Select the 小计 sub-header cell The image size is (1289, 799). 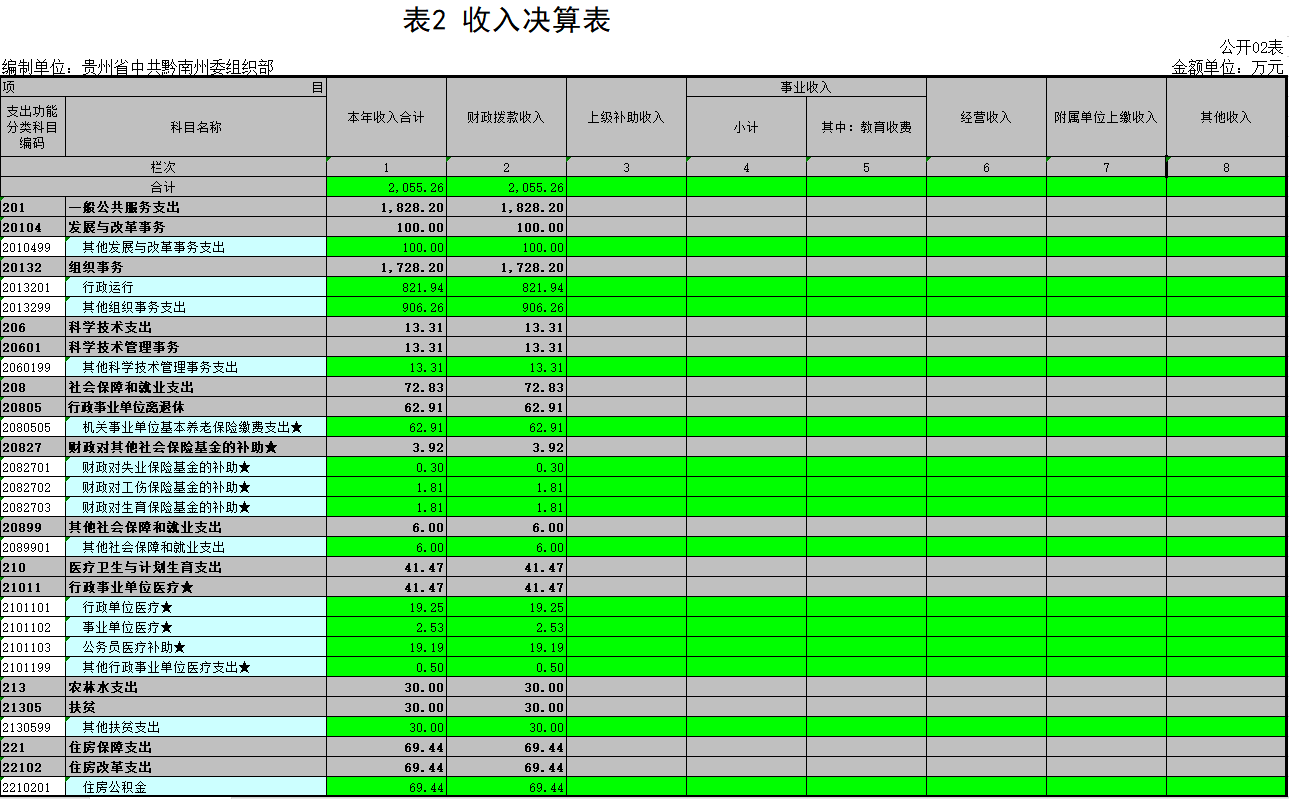[746, 127]
